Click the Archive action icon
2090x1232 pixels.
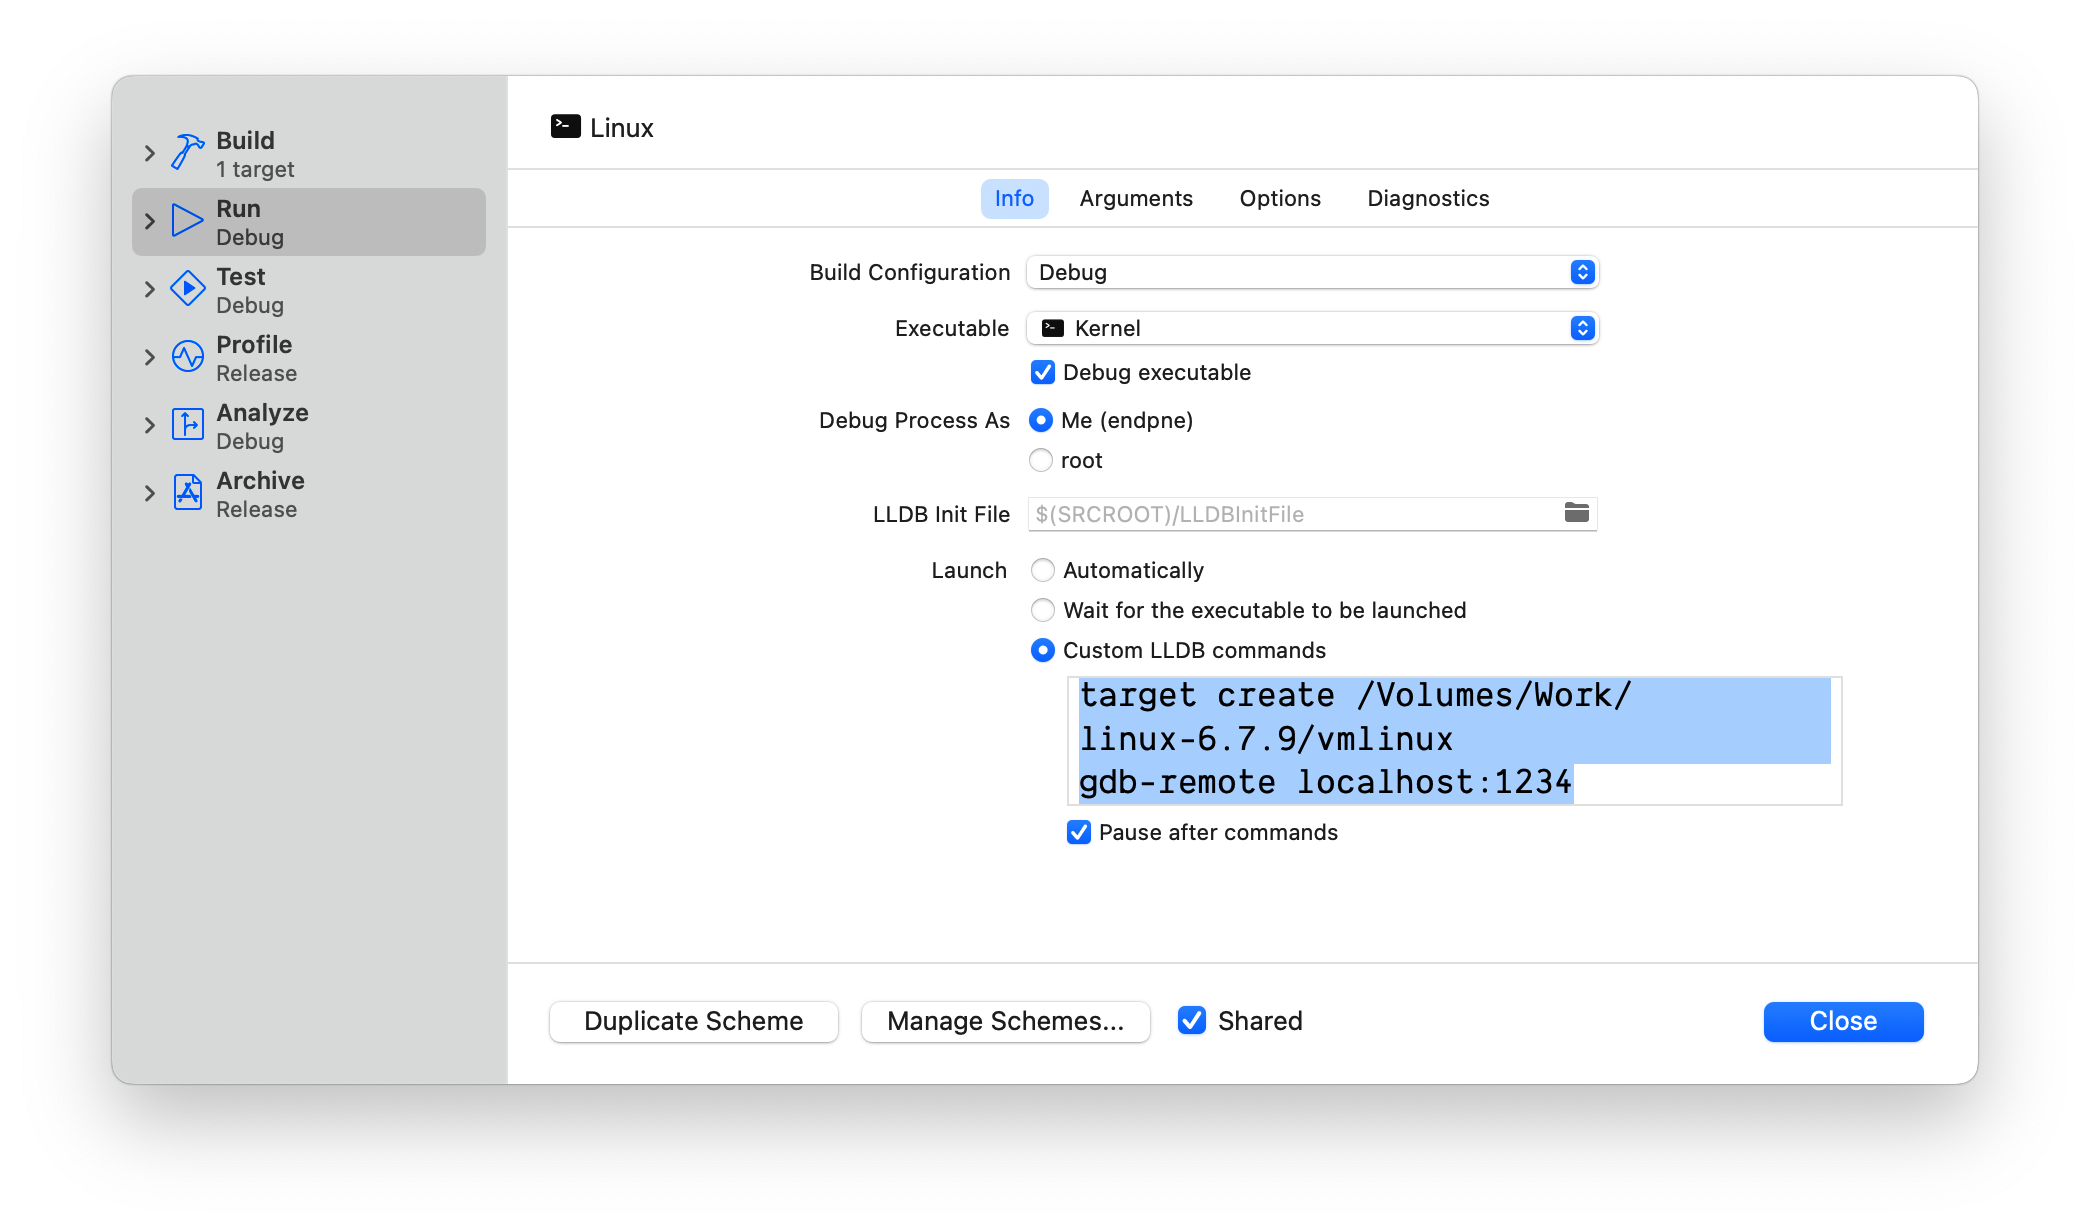coord(187,493)
